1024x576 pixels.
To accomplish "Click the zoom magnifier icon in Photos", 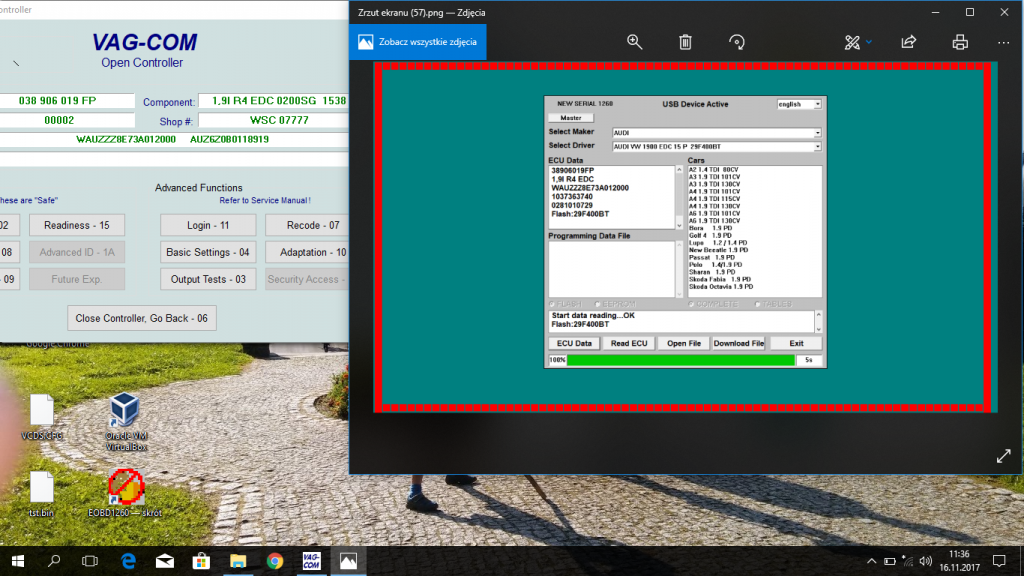I will 634,42.
